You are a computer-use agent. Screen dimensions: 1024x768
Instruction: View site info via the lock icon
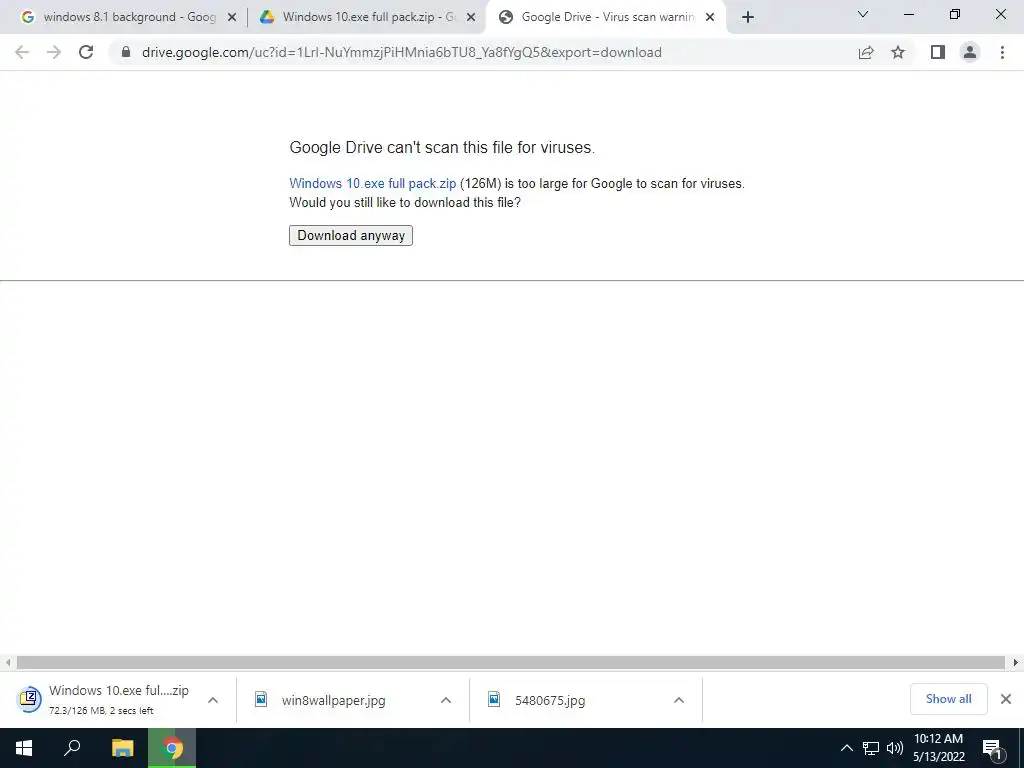point(126,52)
